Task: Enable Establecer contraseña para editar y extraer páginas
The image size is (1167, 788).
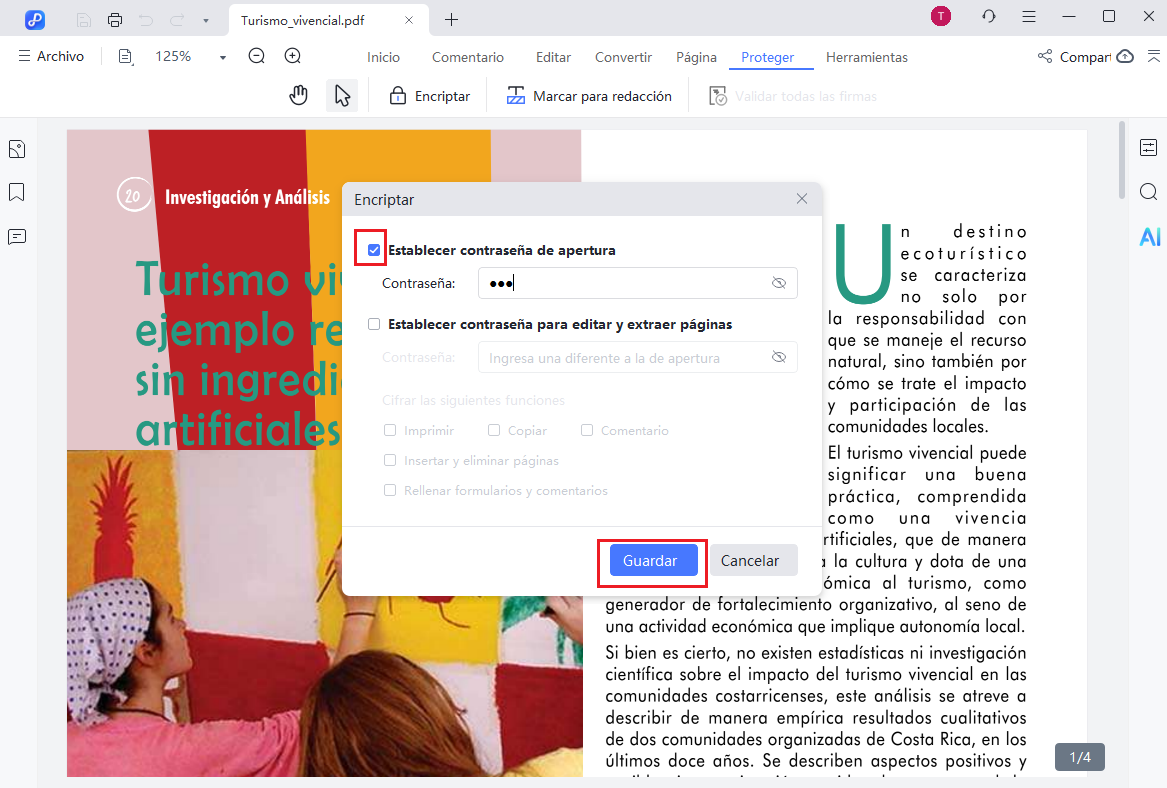Action: tap(374, 323)
